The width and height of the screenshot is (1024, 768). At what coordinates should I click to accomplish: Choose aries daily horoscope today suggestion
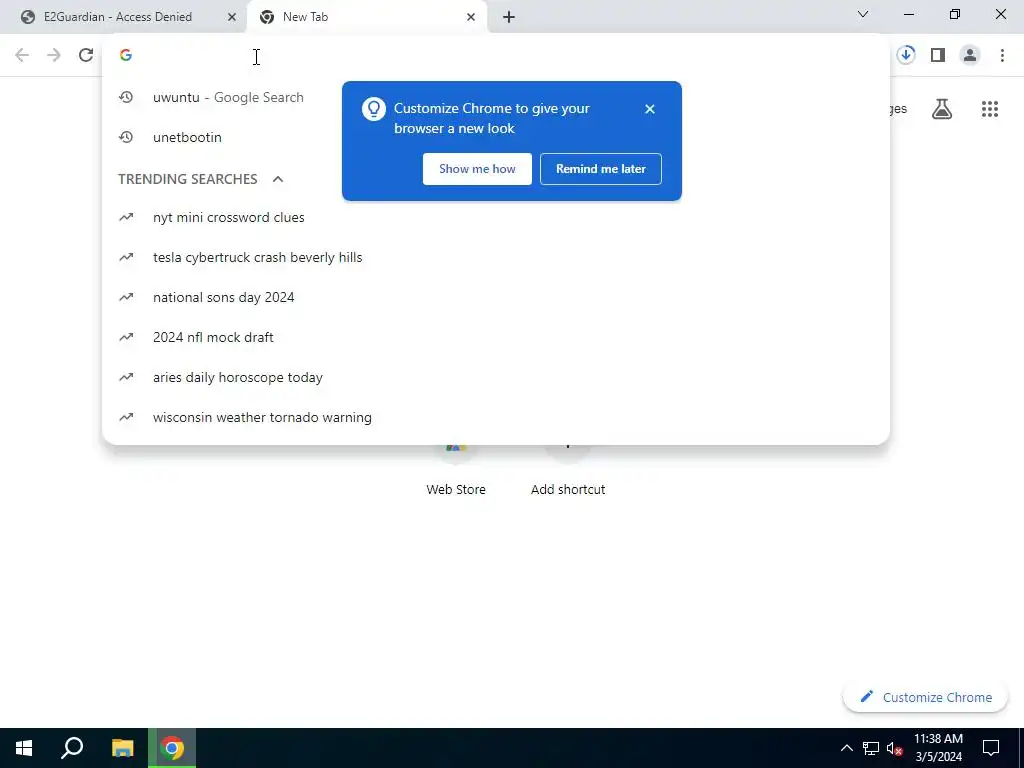[x=496, y=377]
